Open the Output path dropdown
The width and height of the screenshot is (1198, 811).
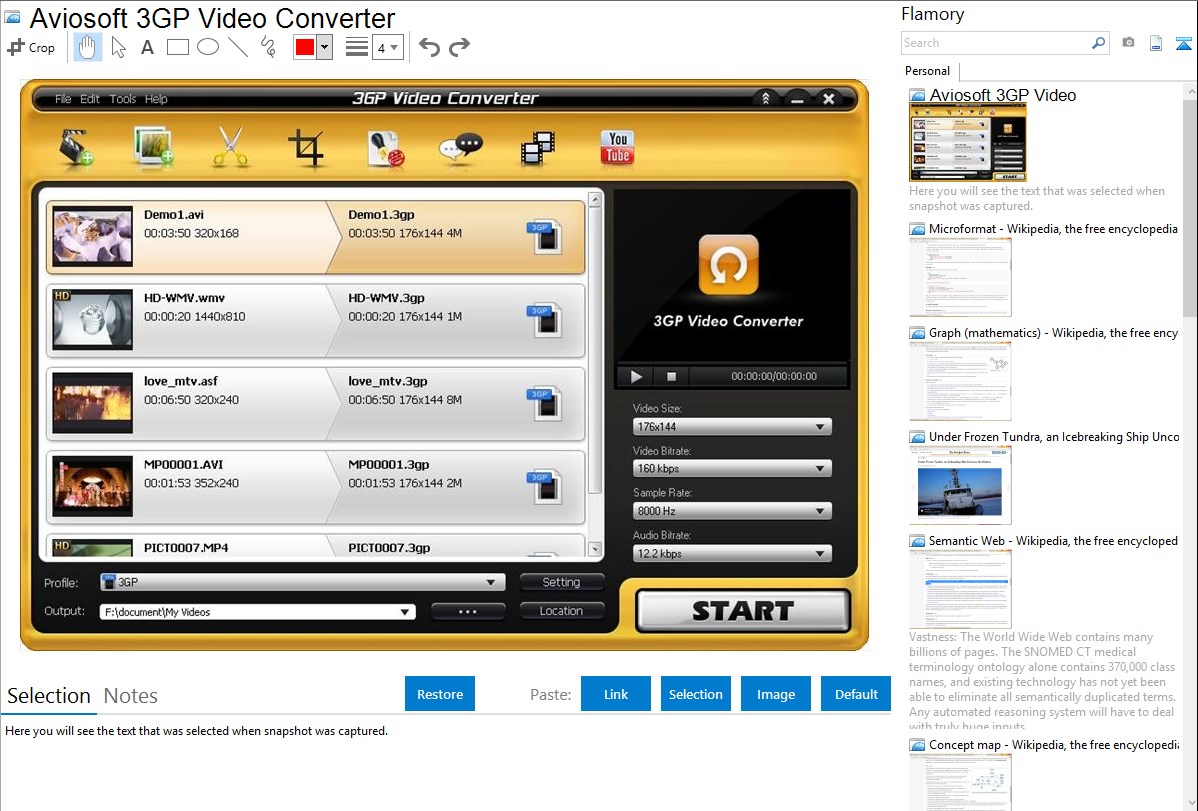tap(257, 611)
